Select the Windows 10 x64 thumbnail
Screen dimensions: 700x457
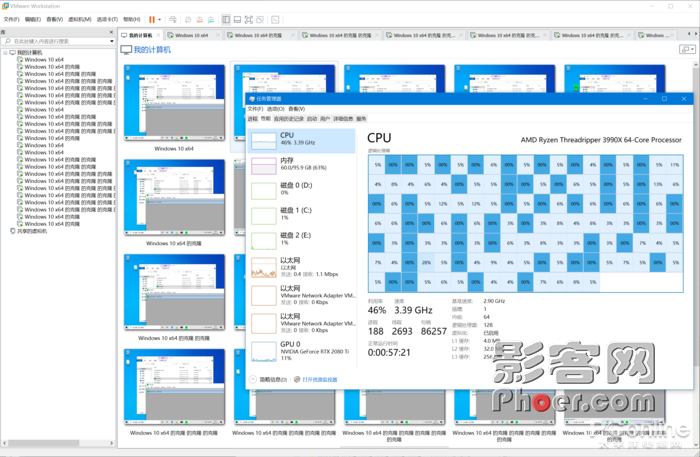tap(174, 103)
